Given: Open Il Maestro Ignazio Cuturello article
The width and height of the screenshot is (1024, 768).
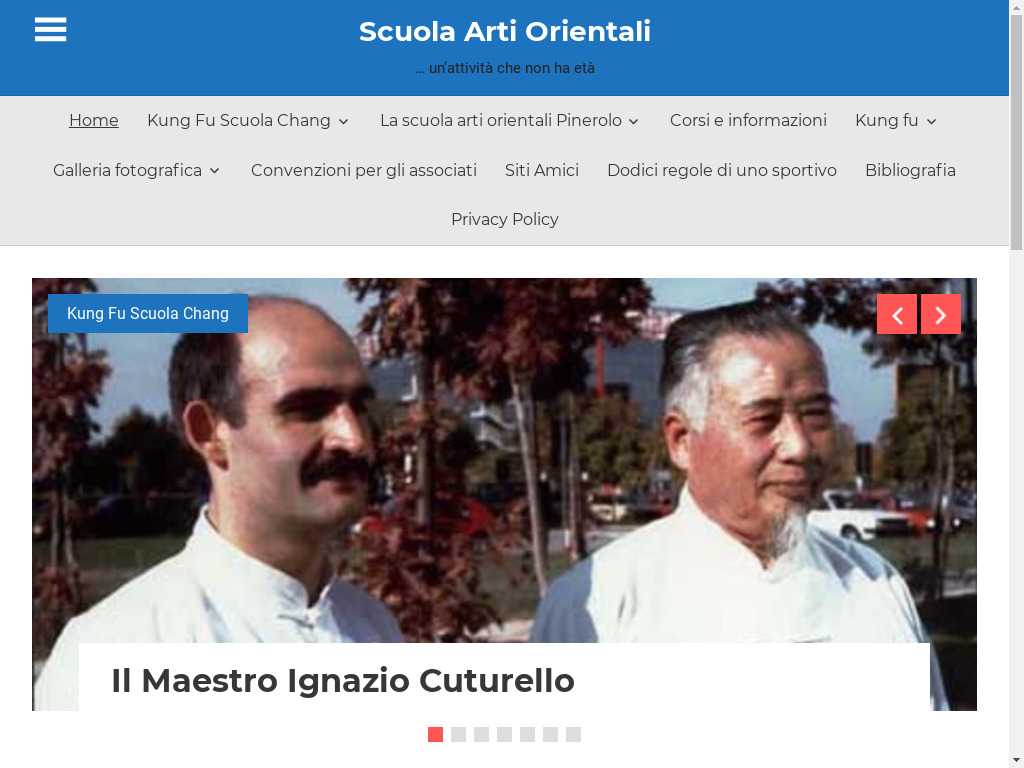Looking at the screenshot, I should tap(343, 680).
